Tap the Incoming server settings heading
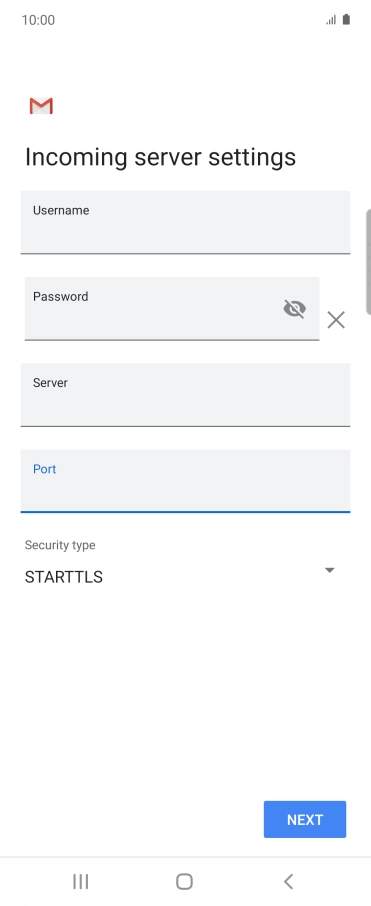 [160, 157]
